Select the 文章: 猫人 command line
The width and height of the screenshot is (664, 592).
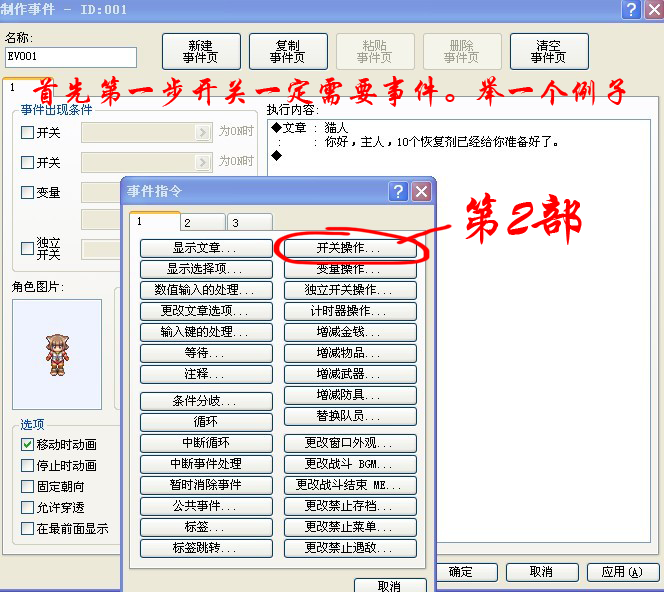point(310,127)
